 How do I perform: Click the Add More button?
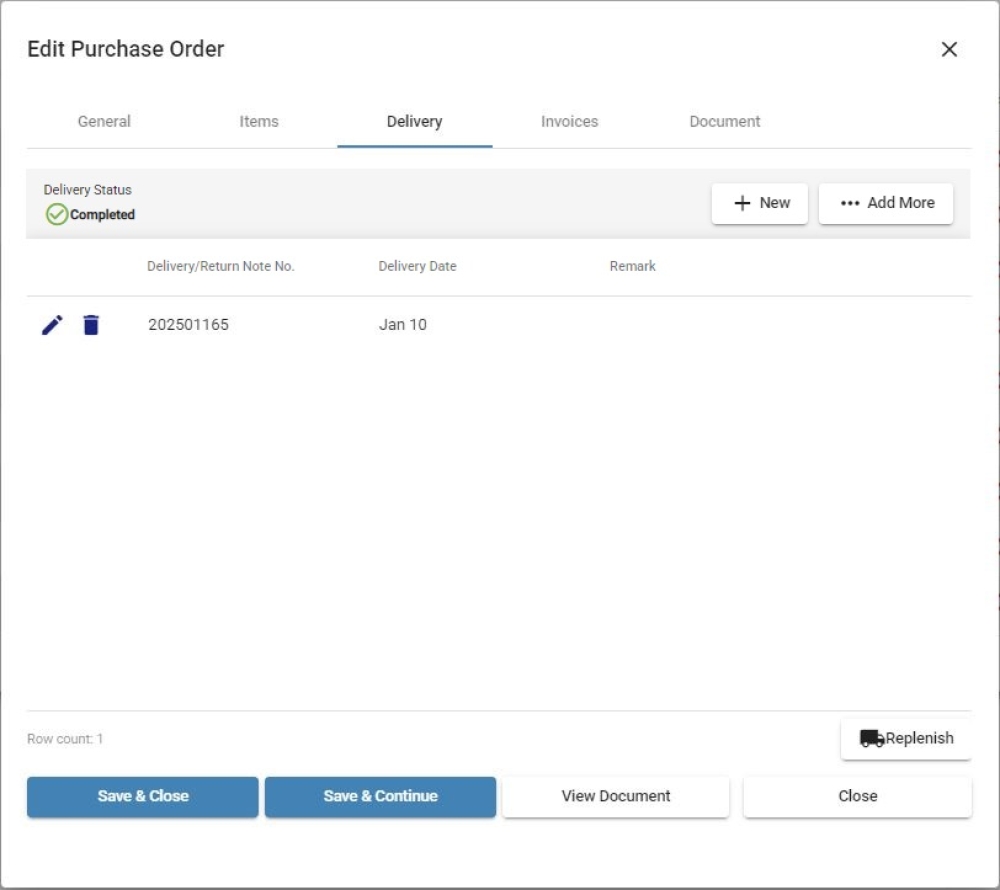pyautogui.click(x=886, y=203)
